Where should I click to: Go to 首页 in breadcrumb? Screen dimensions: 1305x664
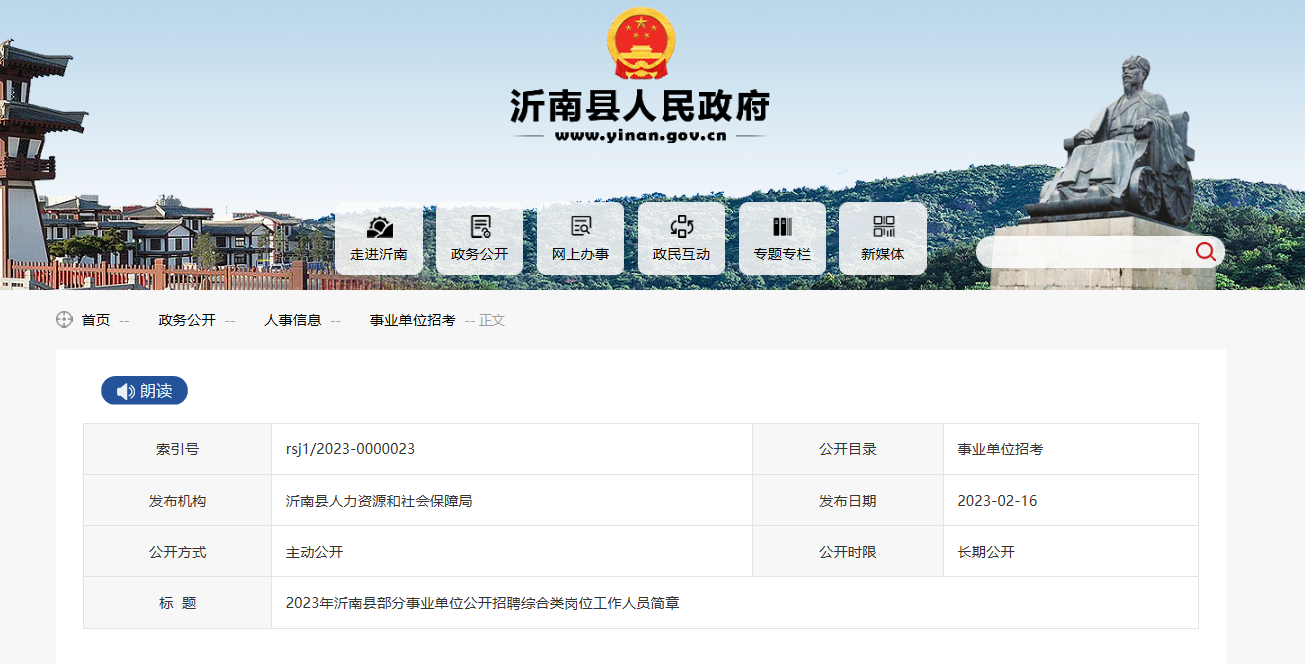click(x=96, y=320)
